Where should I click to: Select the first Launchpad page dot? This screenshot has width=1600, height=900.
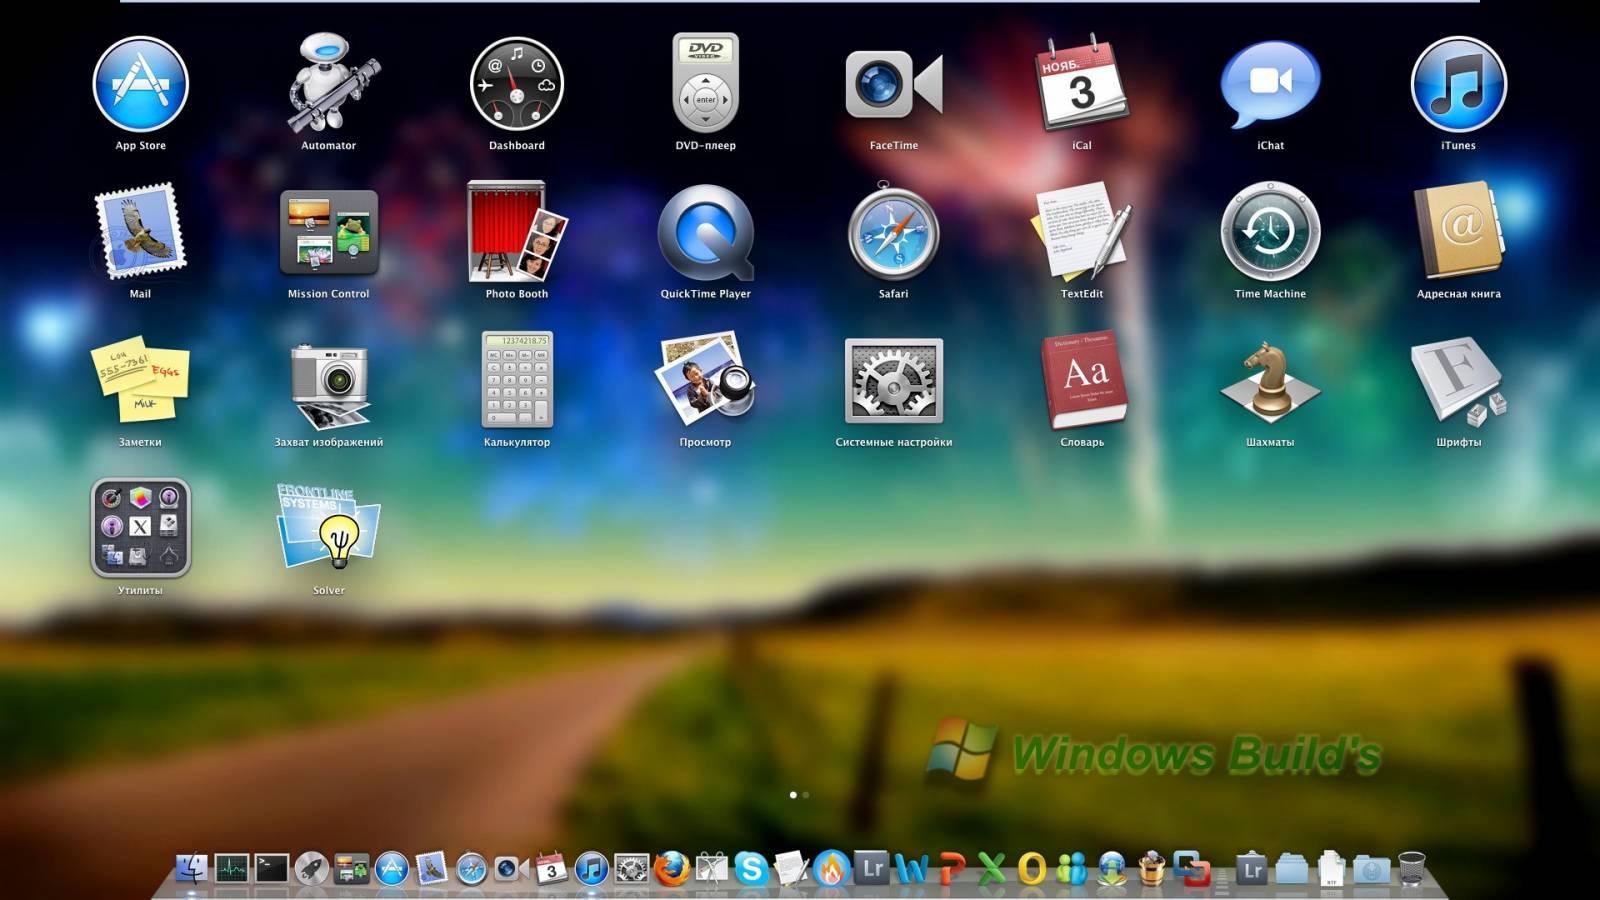[x=793, y=795]
